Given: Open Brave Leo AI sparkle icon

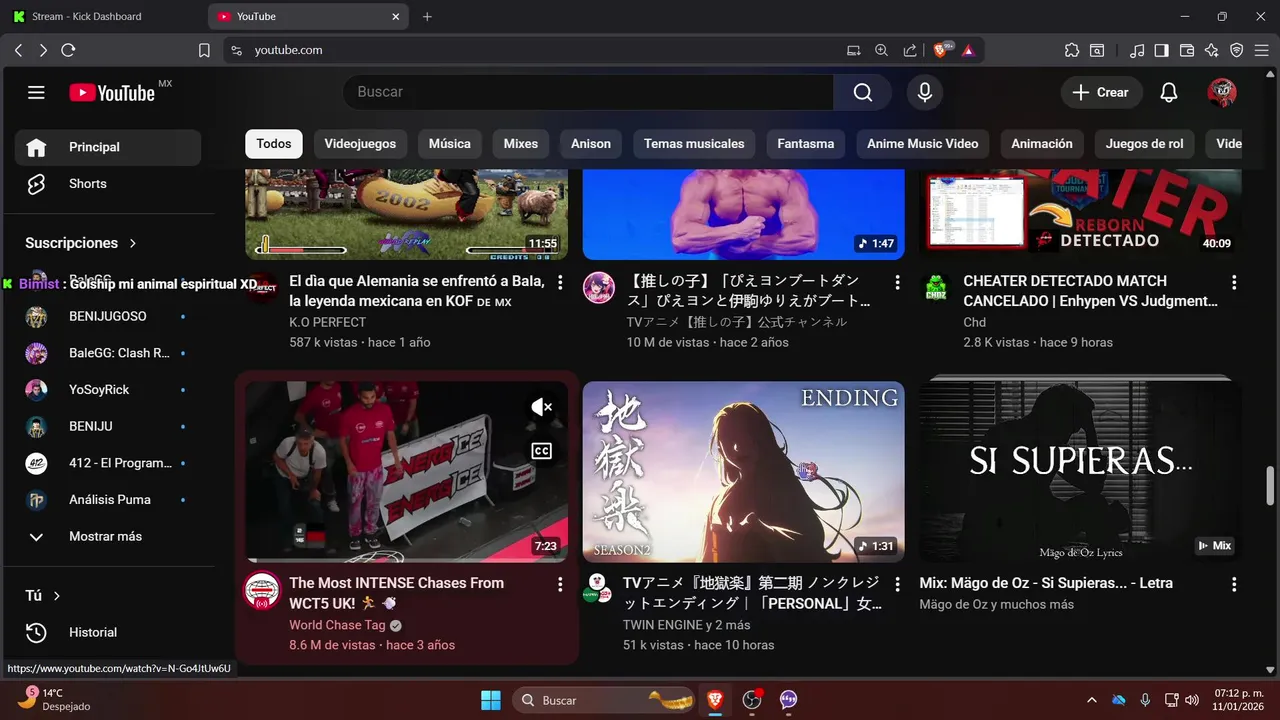Looking at the screenshot, I should pyautogui.click(x=1212, y=50).
